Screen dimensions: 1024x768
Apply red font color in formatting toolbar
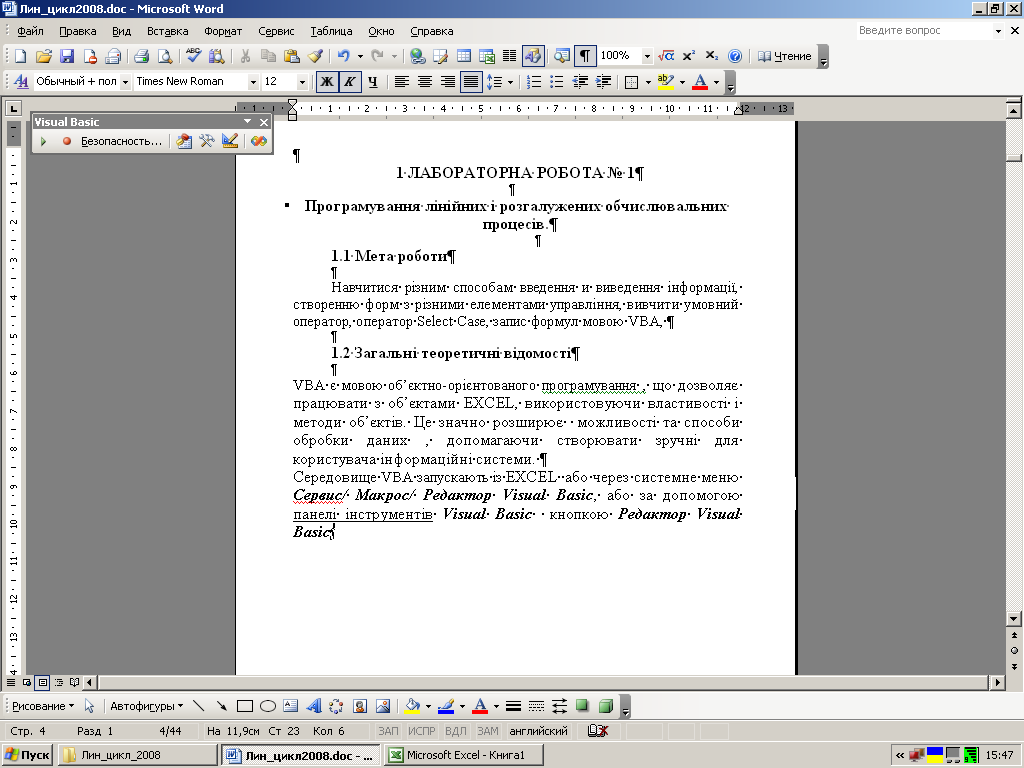[700, 82]
